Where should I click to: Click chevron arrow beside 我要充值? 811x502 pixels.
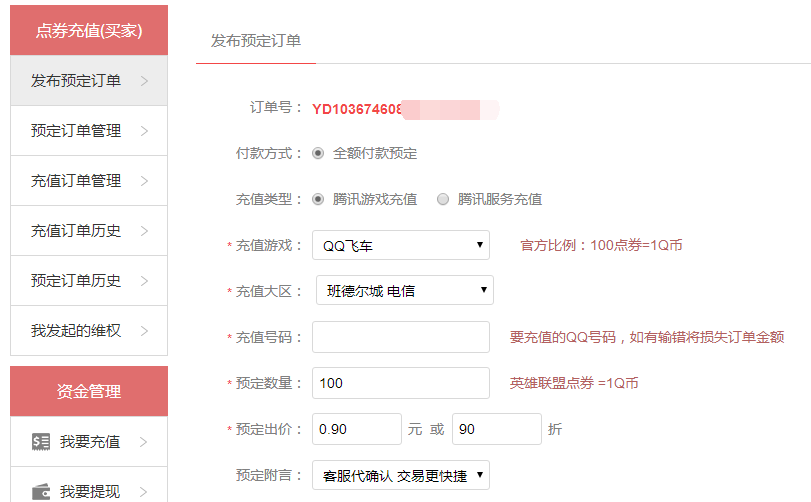click(144, 442)
